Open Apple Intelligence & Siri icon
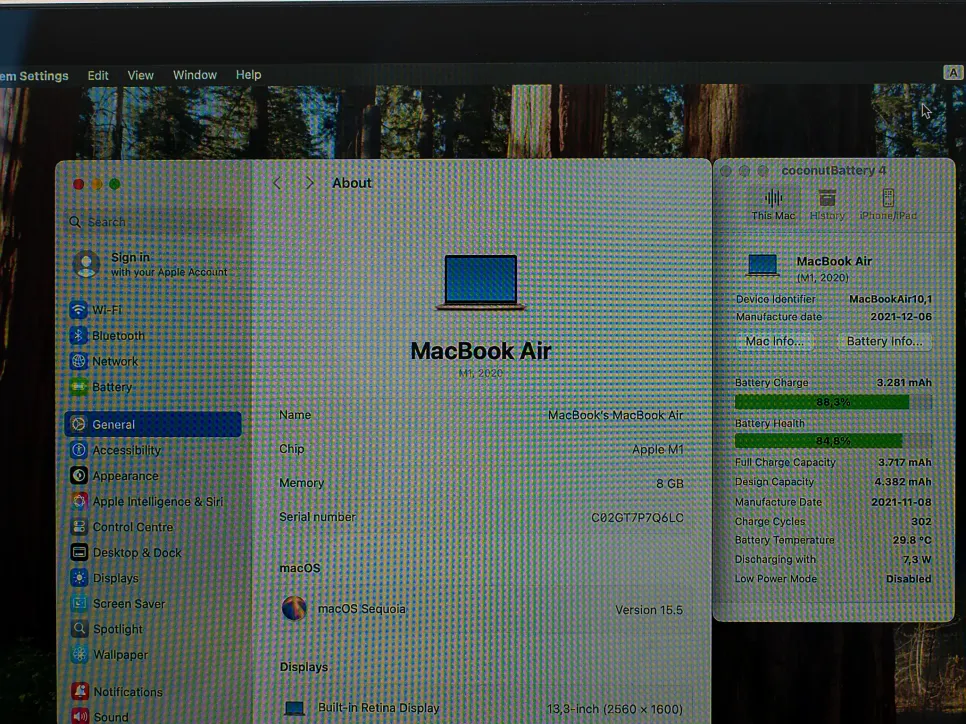The height and width of the screenshot is (724, 966). [x=79, y=501]
